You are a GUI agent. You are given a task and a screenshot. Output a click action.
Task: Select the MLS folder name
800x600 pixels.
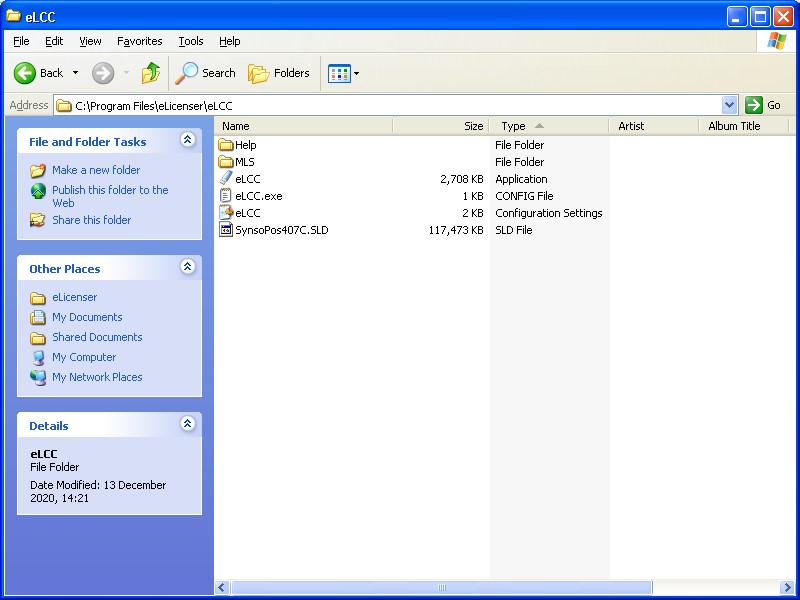pyautogui.click(x=244, y=162)
